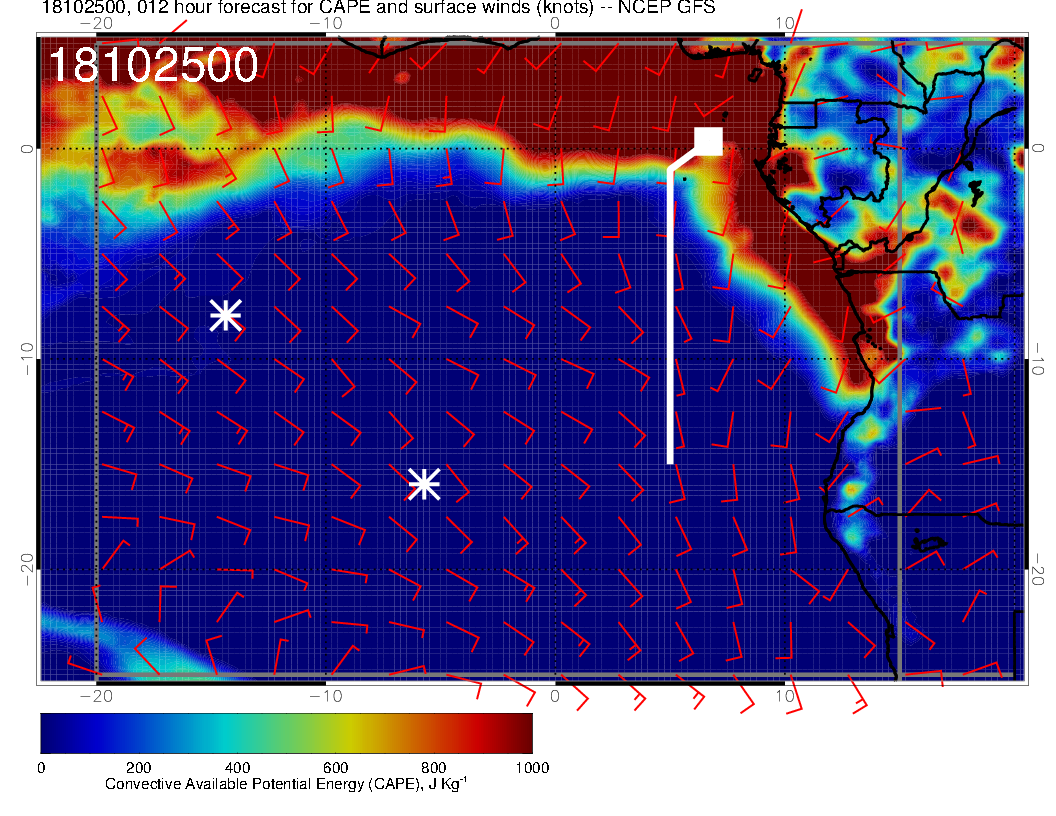The width and height of the screenshot is (1056, 816).
Task: Click the upper-left white asterisk marker
Action: pos(226,315)
